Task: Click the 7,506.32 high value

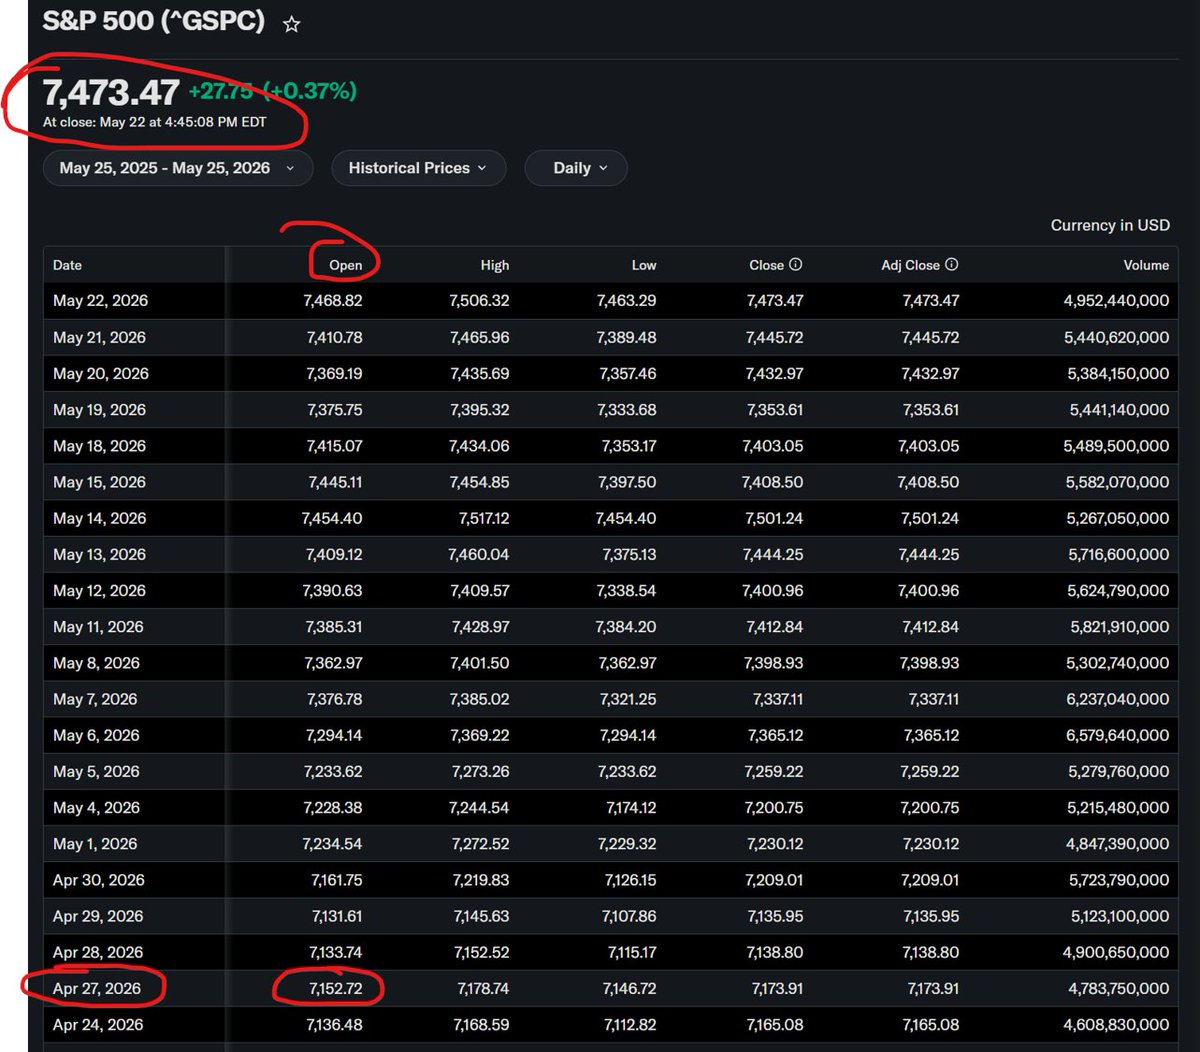Action: (479, 301)
